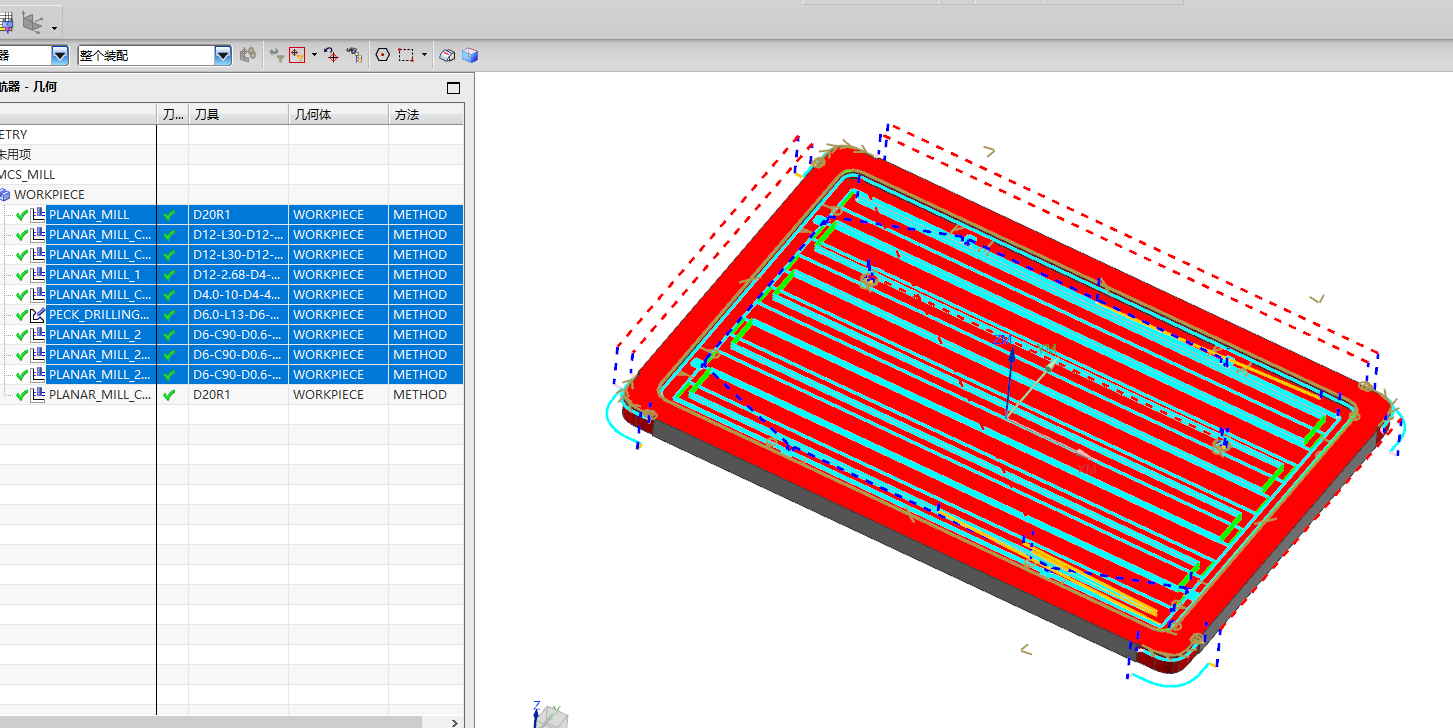Screen dimensions: 1453x728
Task: Click the red-boxed crosshair filter icon
Action: click(x=297, y=55)
